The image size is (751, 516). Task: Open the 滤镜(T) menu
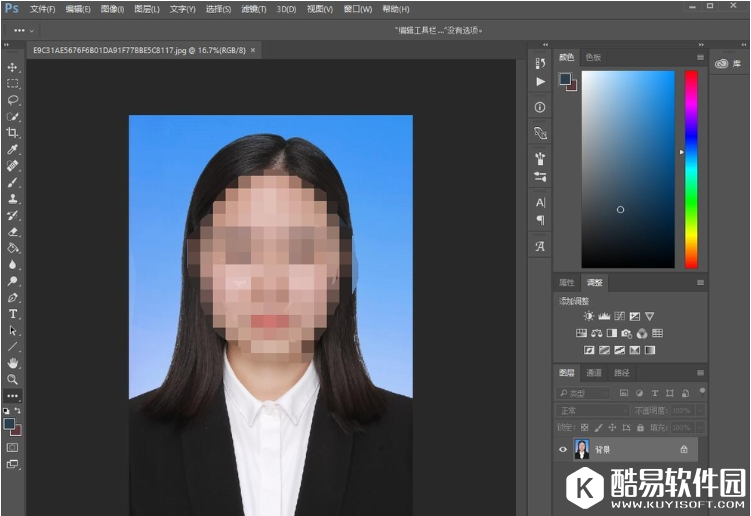tap(252, 9)
